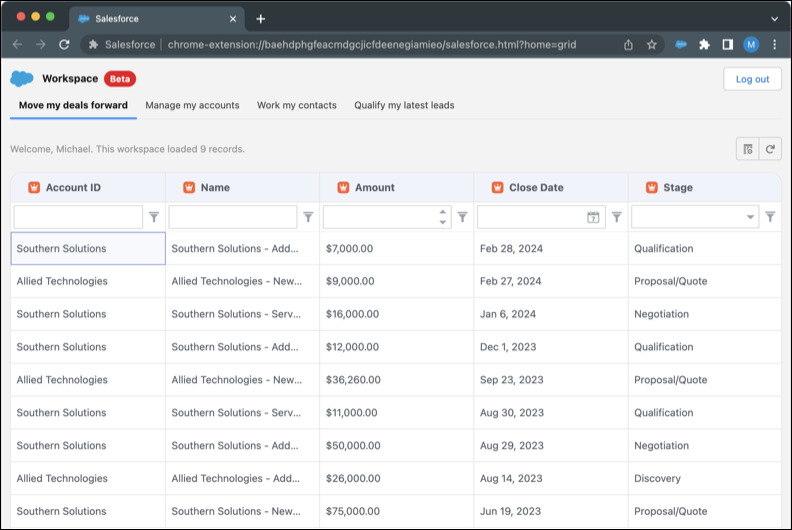Click the Log out button
The image size is (792, 530).
(752, 79)
